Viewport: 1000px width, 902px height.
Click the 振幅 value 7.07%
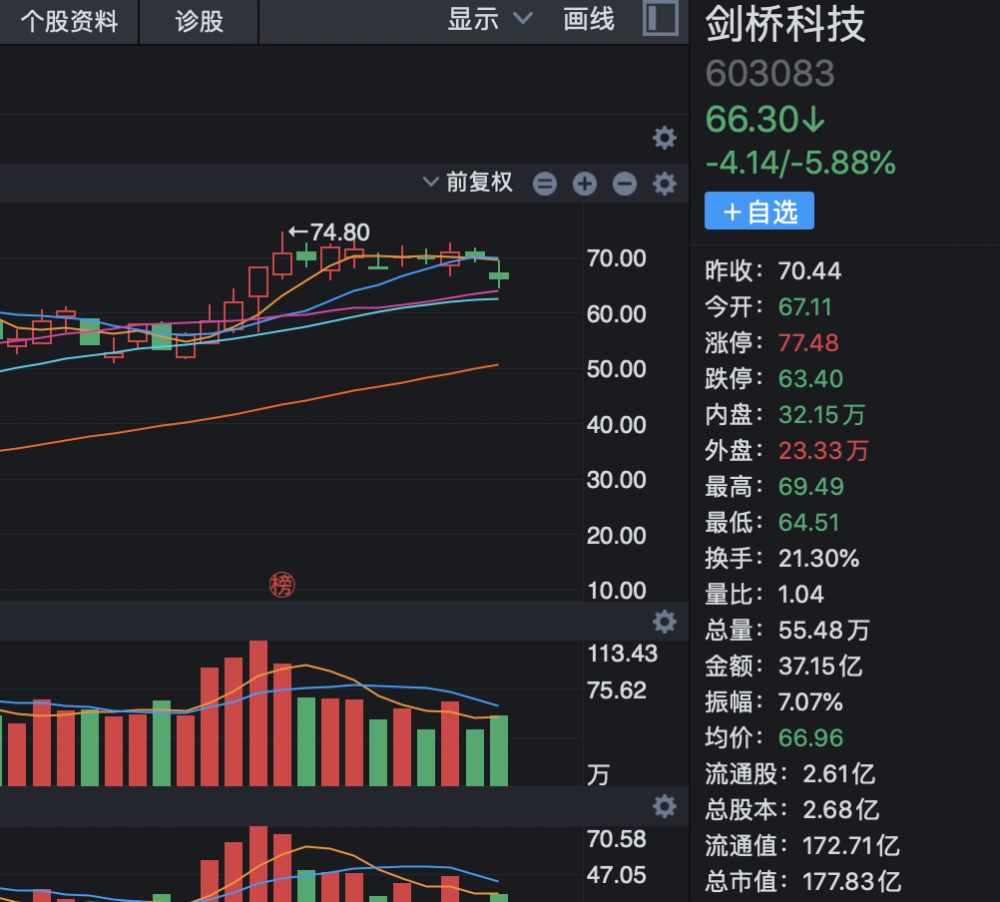[x=811, y=702]
